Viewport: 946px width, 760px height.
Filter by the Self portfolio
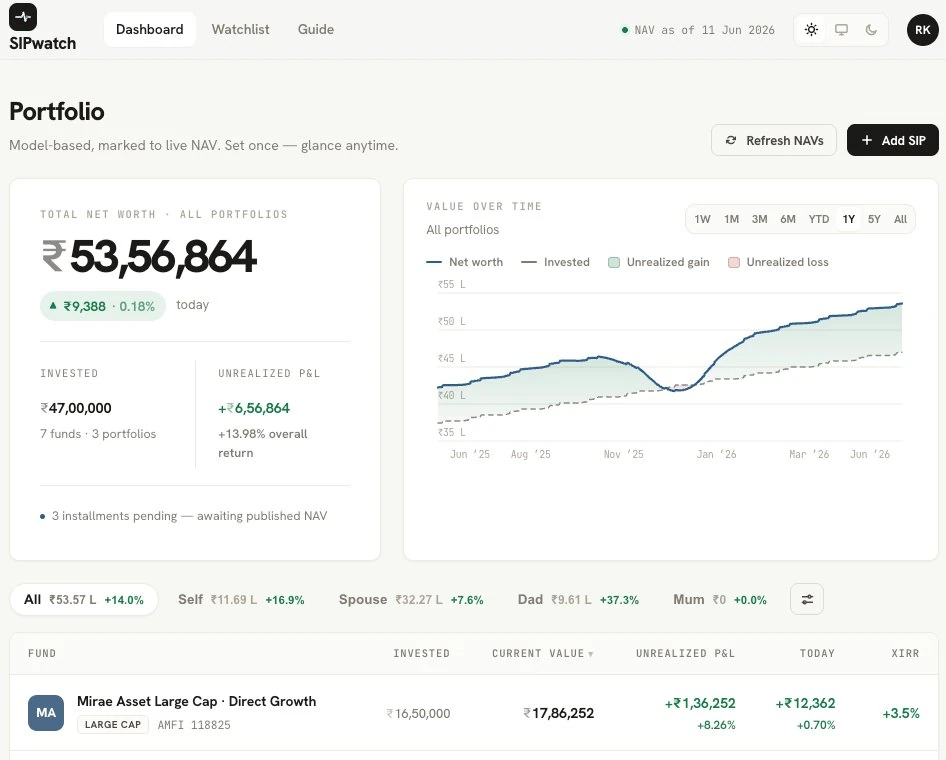click(241, 600)
